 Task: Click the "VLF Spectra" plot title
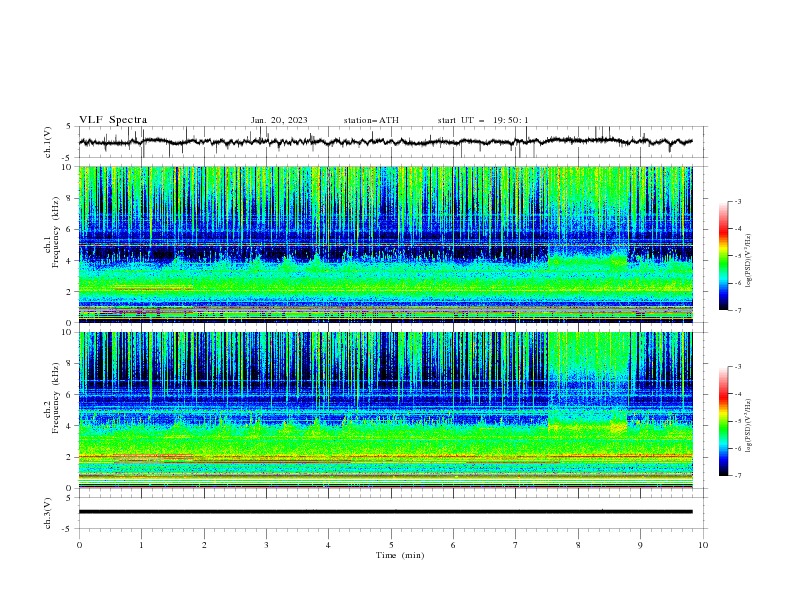click(x=113, y=120)
